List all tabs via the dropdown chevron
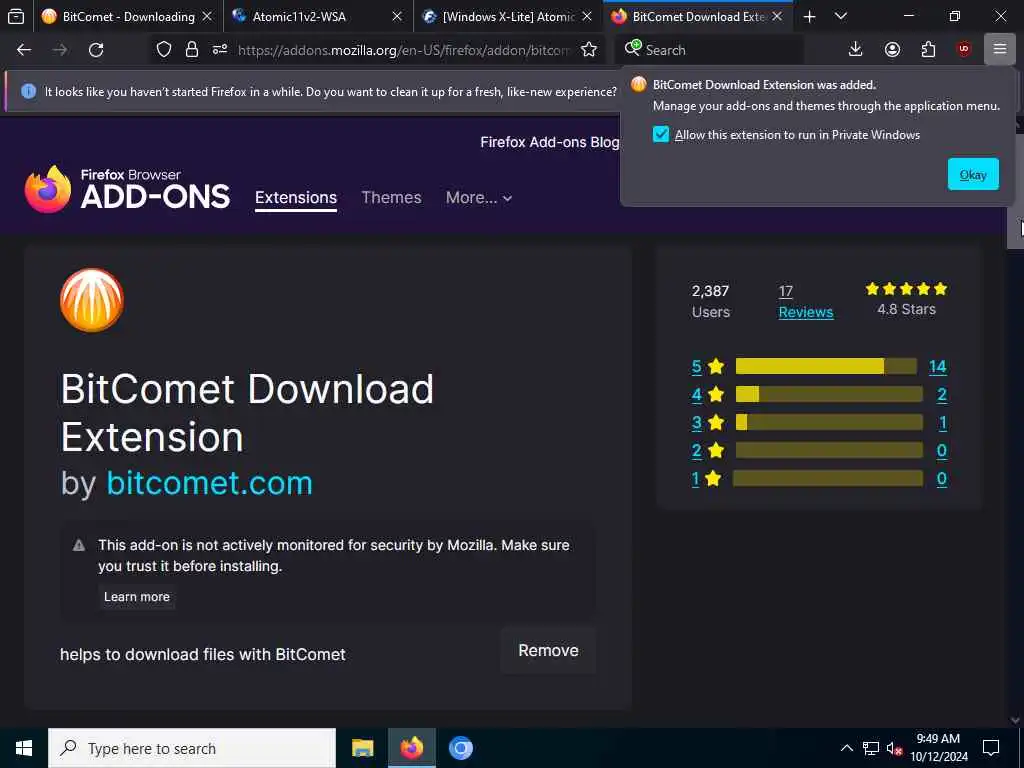This screenshot has height=768, width=1024. [841, 16]
